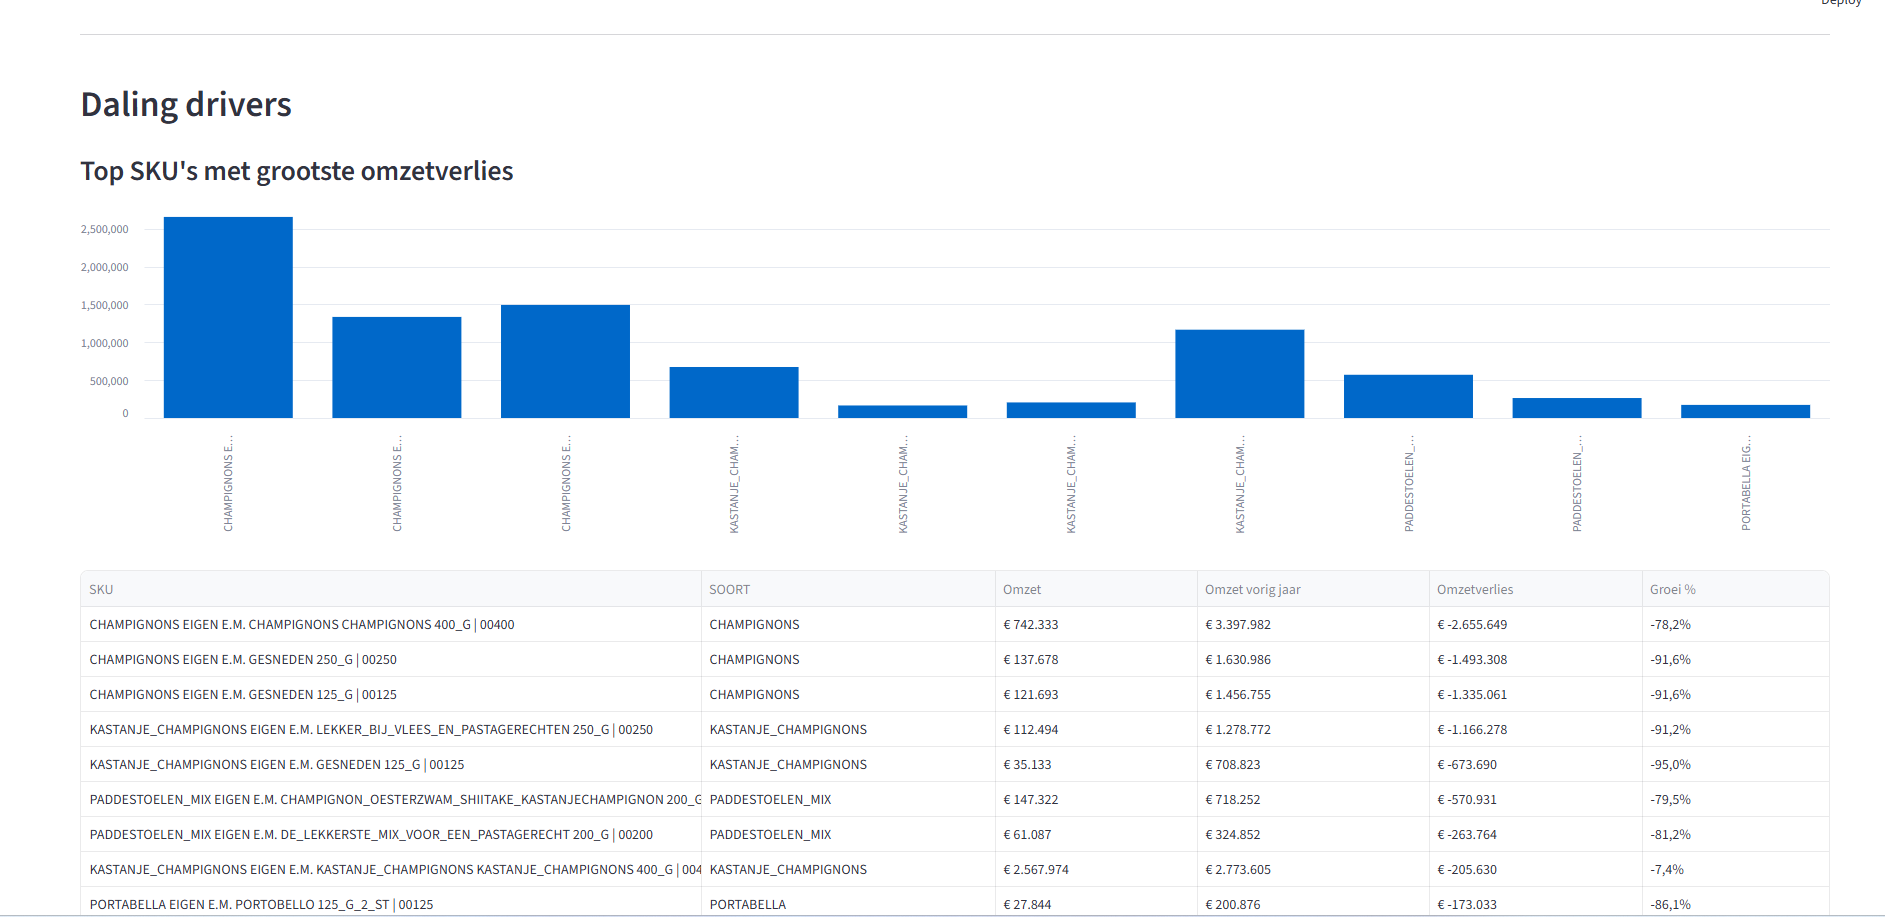Click SKU cell 'CHAMPIGNONS EIGEN E.M. GESNEDEN 125_G'
Image resolution: width=1885 pixels, height=917 pixels.
pos(391,694)
